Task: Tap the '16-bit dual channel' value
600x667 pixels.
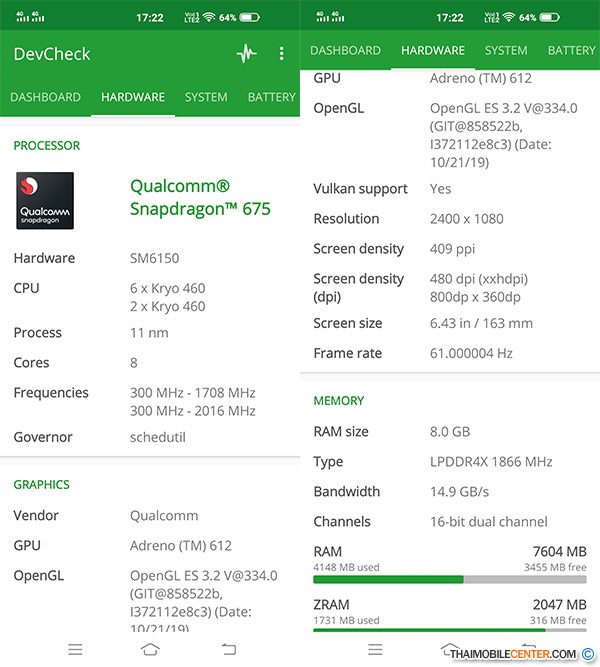Action: click(489, 522)
